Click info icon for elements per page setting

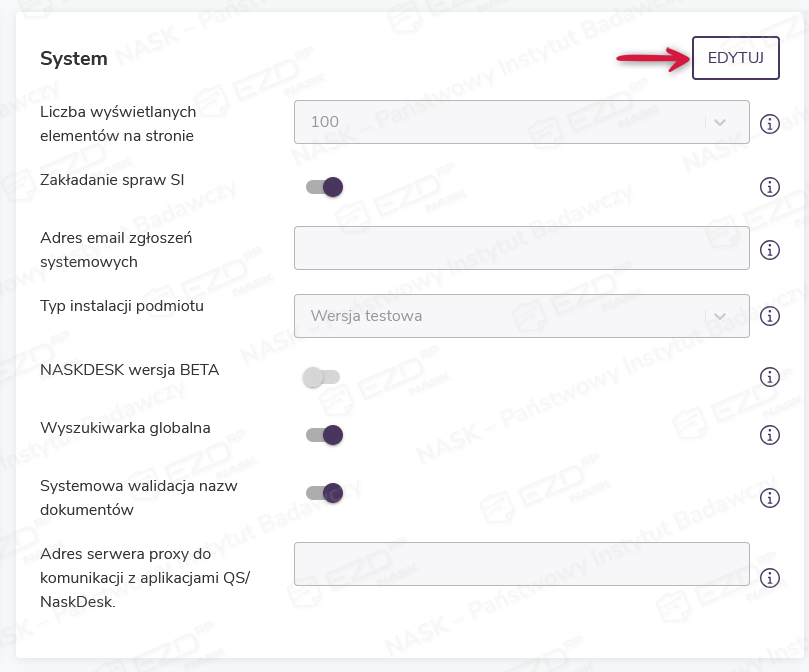tap(770, 124)
